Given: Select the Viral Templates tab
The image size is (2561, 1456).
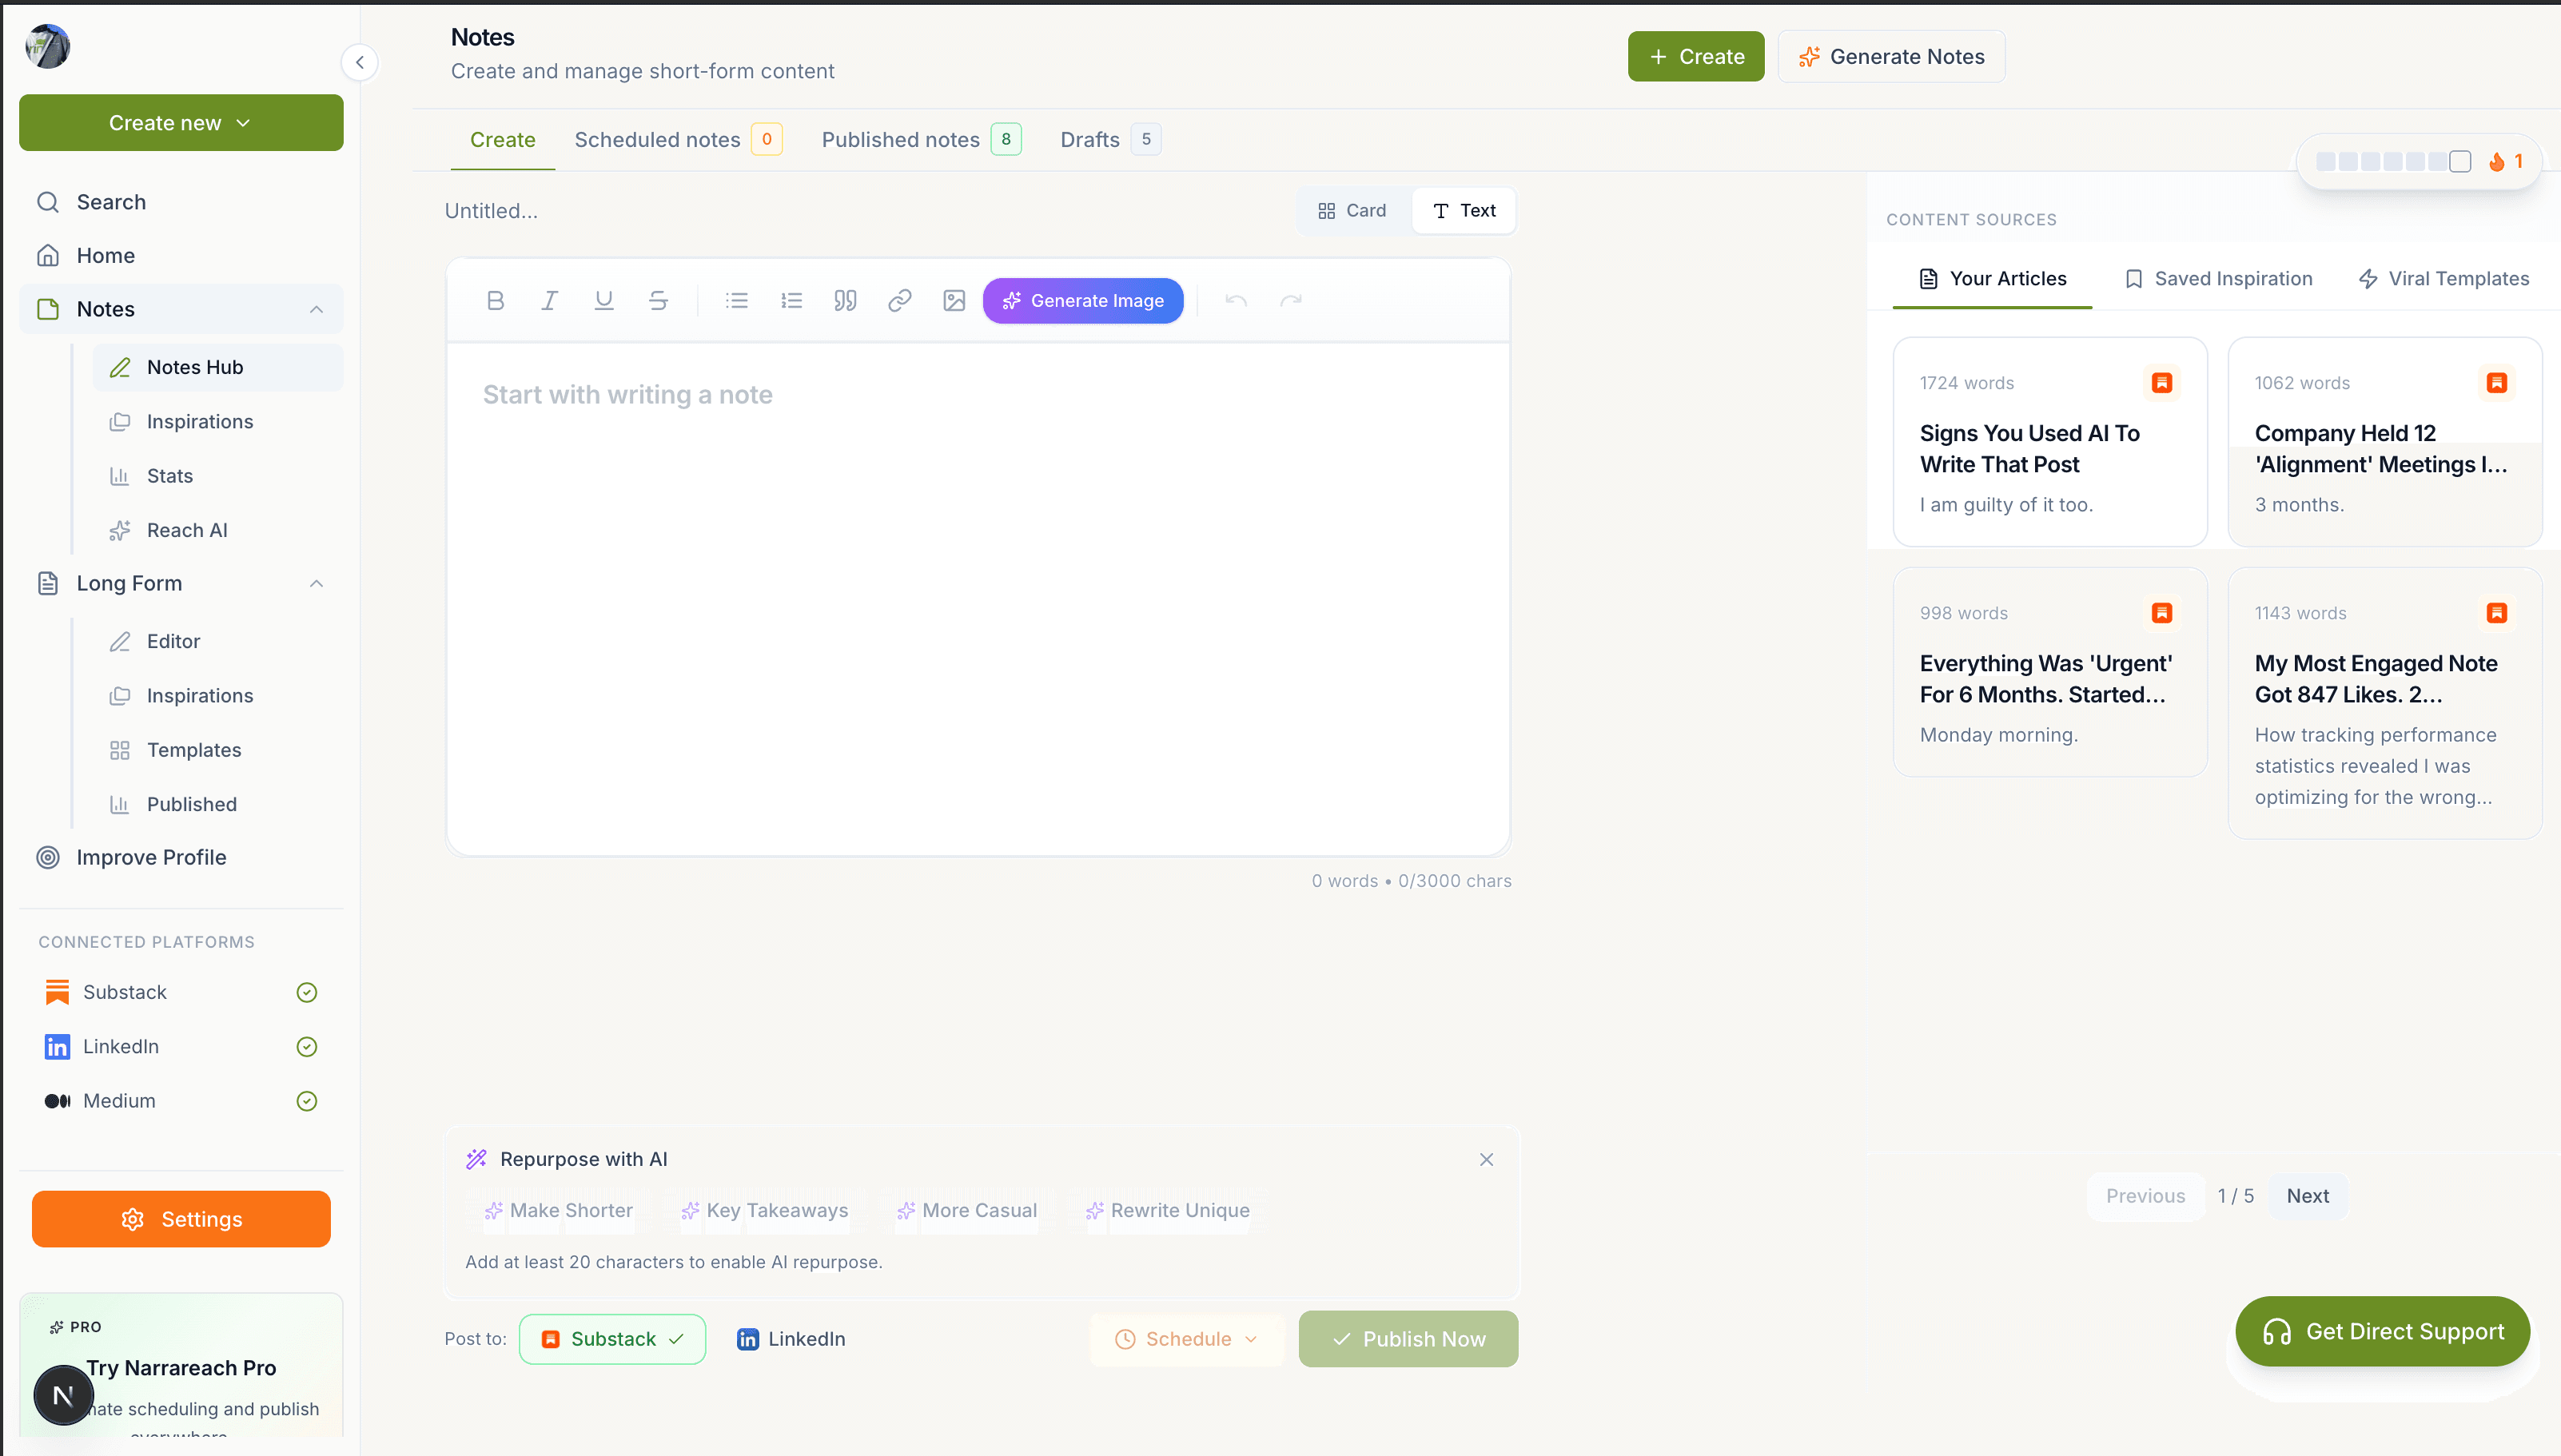Looking at the screenshot, I should click(x=2443, y=279).
